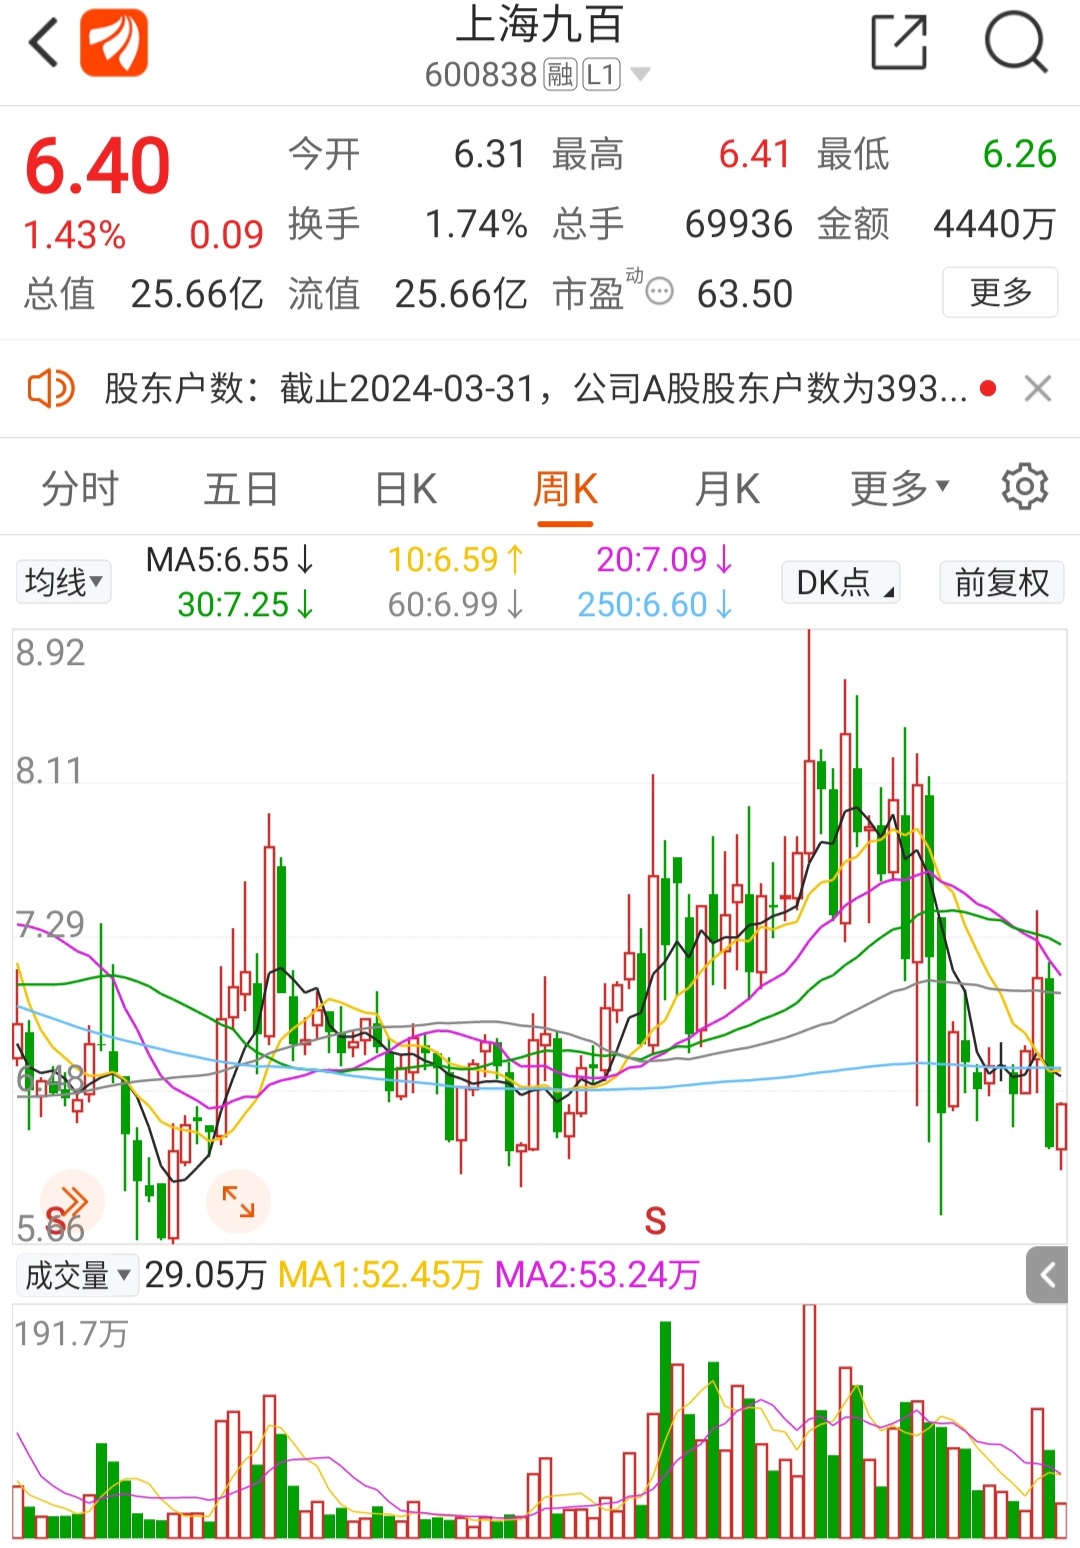The image size is (1080, 1548).
Task: Tap the yellow MA1:52.45万 volume average label
Action: tap(380, 1275)
